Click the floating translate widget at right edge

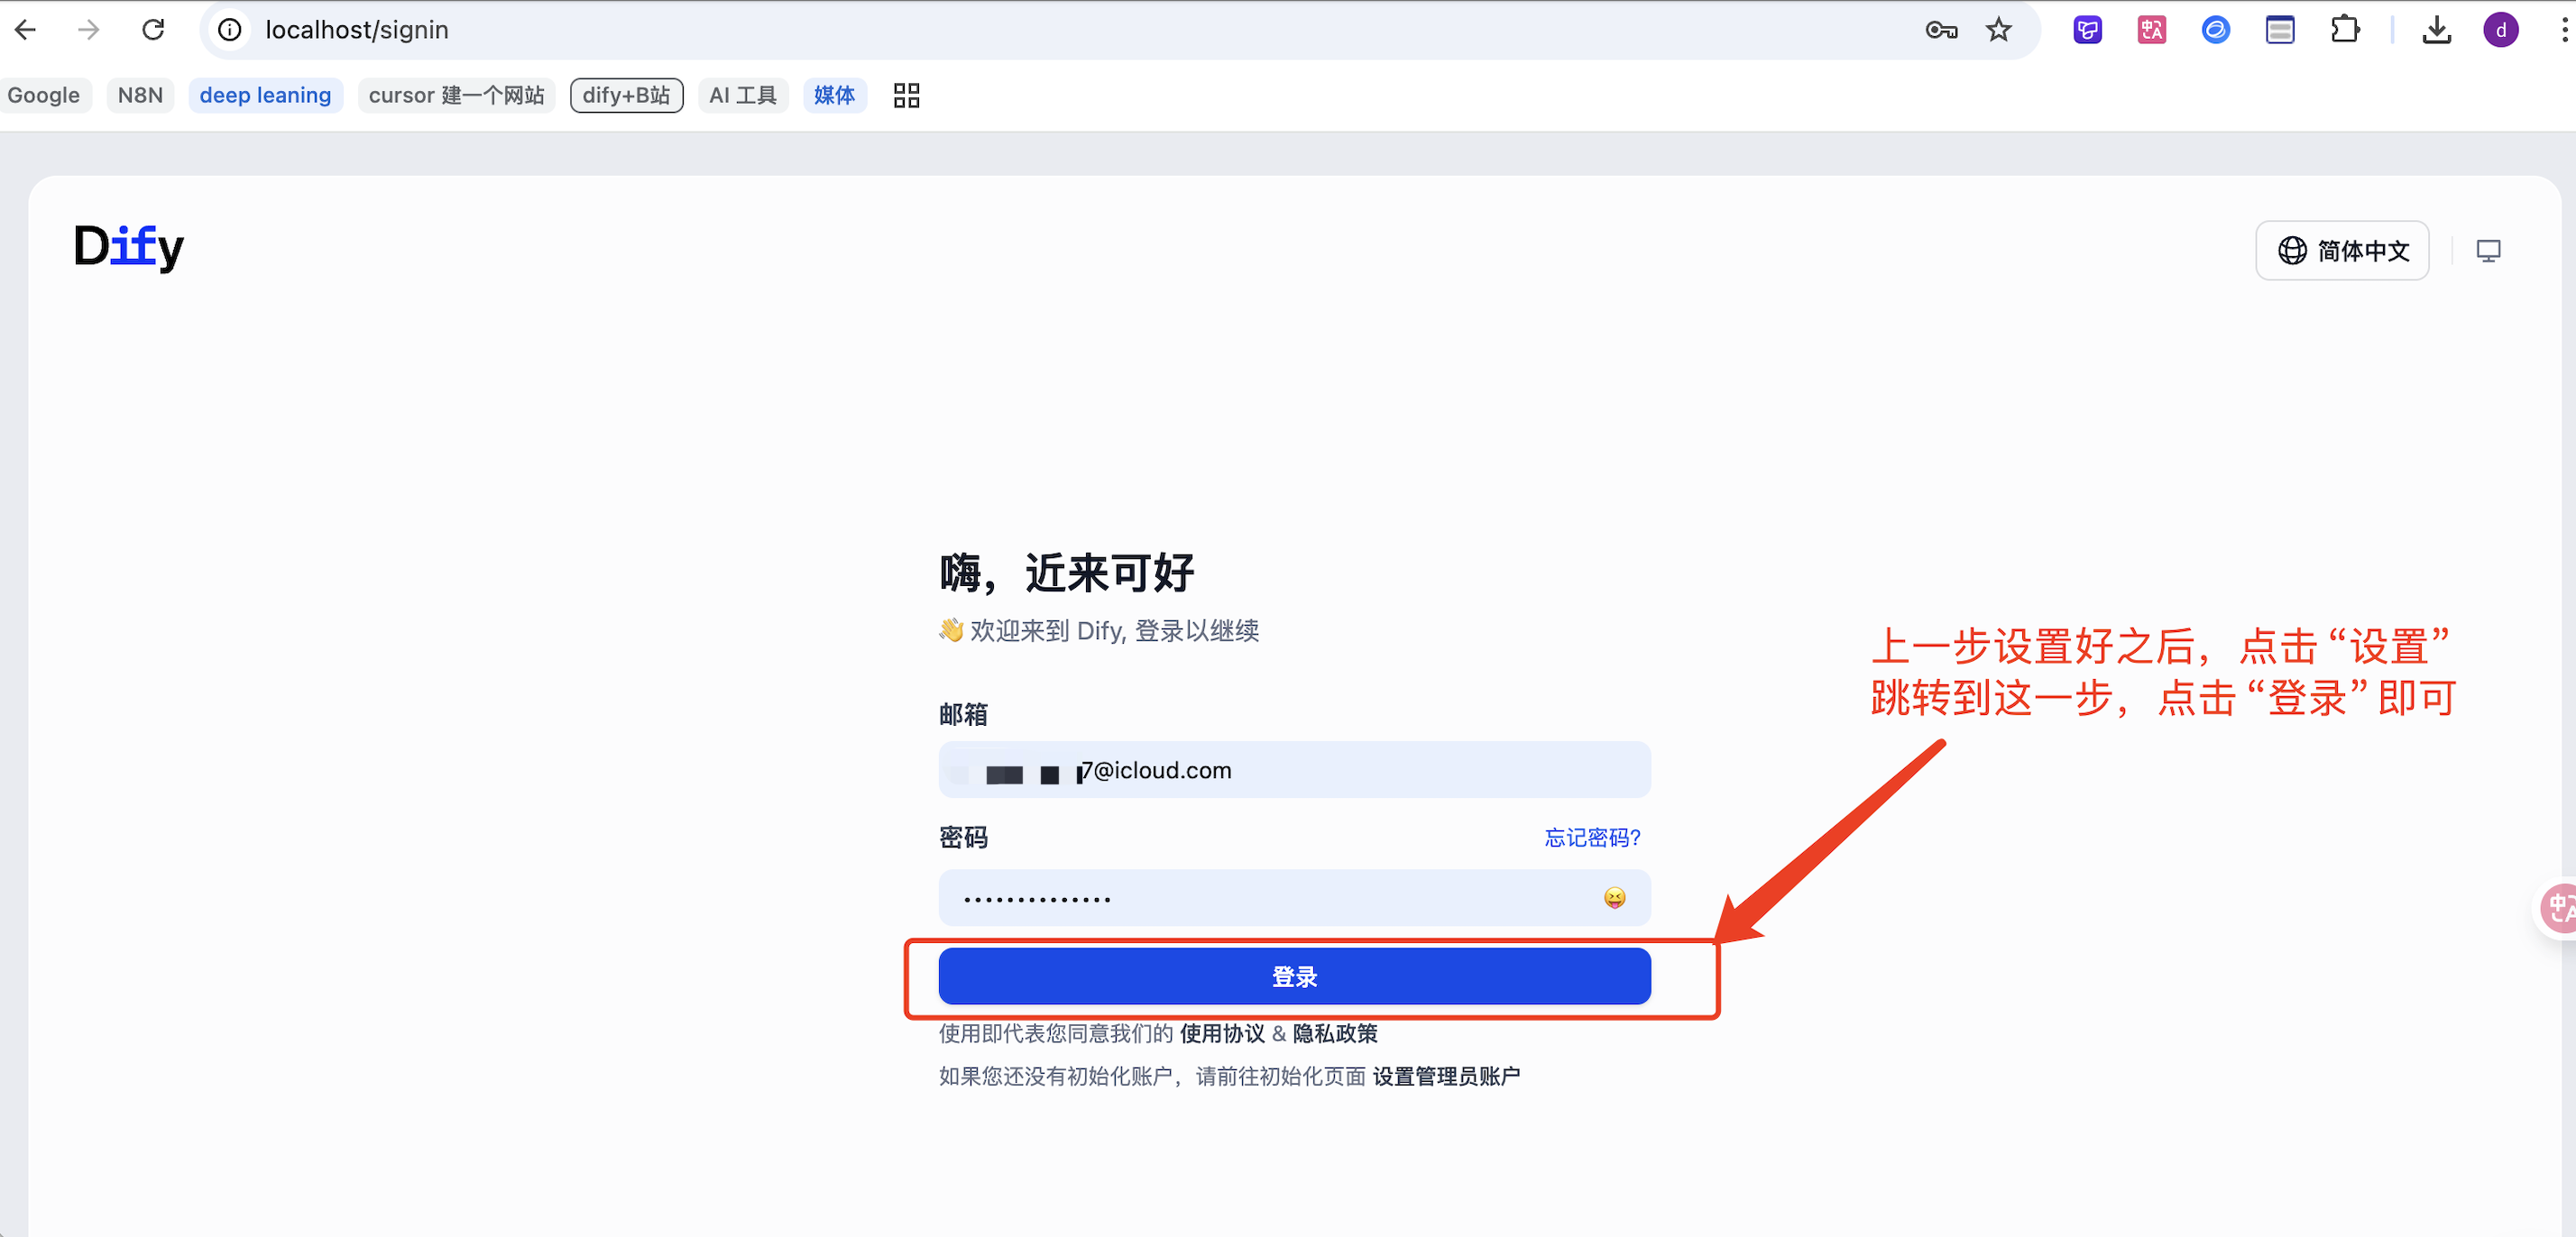click(2558, 908)
